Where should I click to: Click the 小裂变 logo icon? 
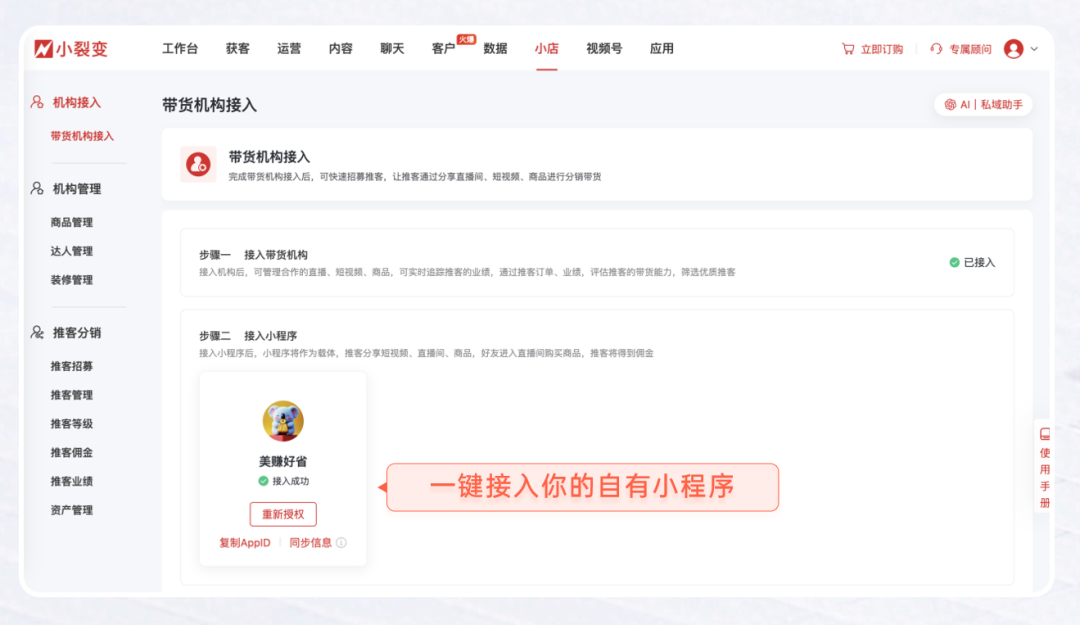coord(43,49)
